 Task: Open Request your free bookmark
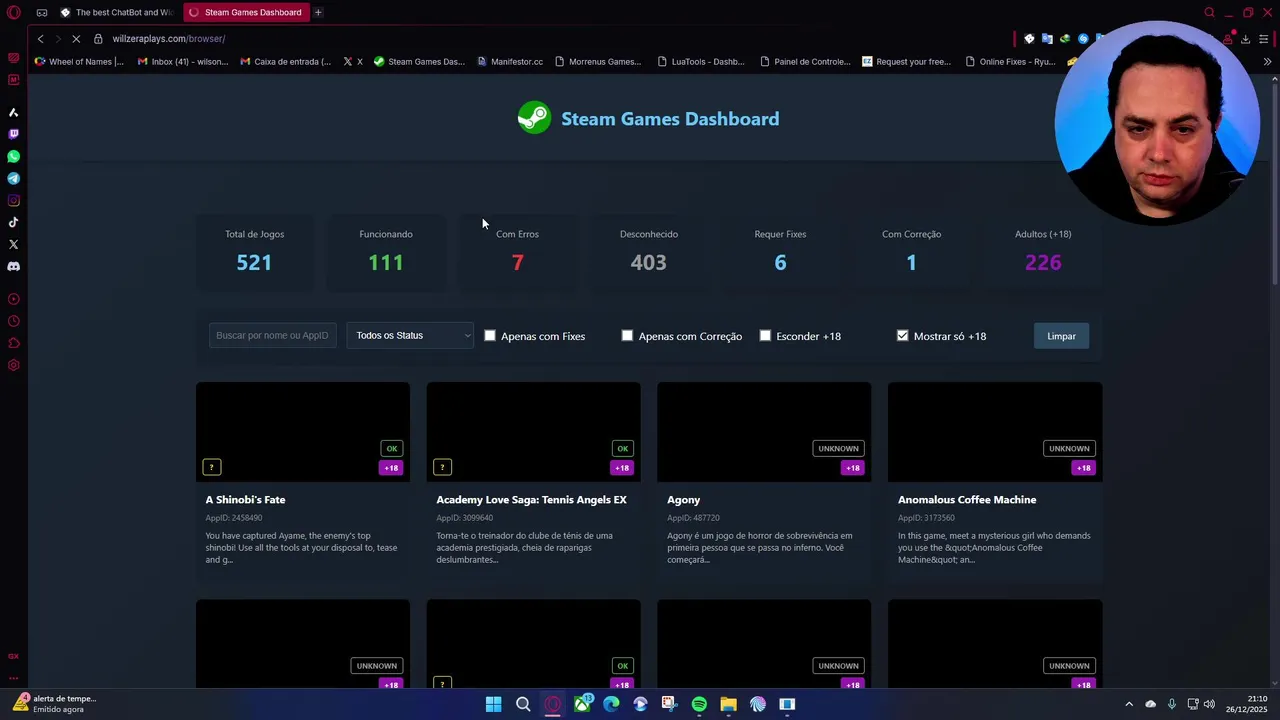(x=907, y=61)
